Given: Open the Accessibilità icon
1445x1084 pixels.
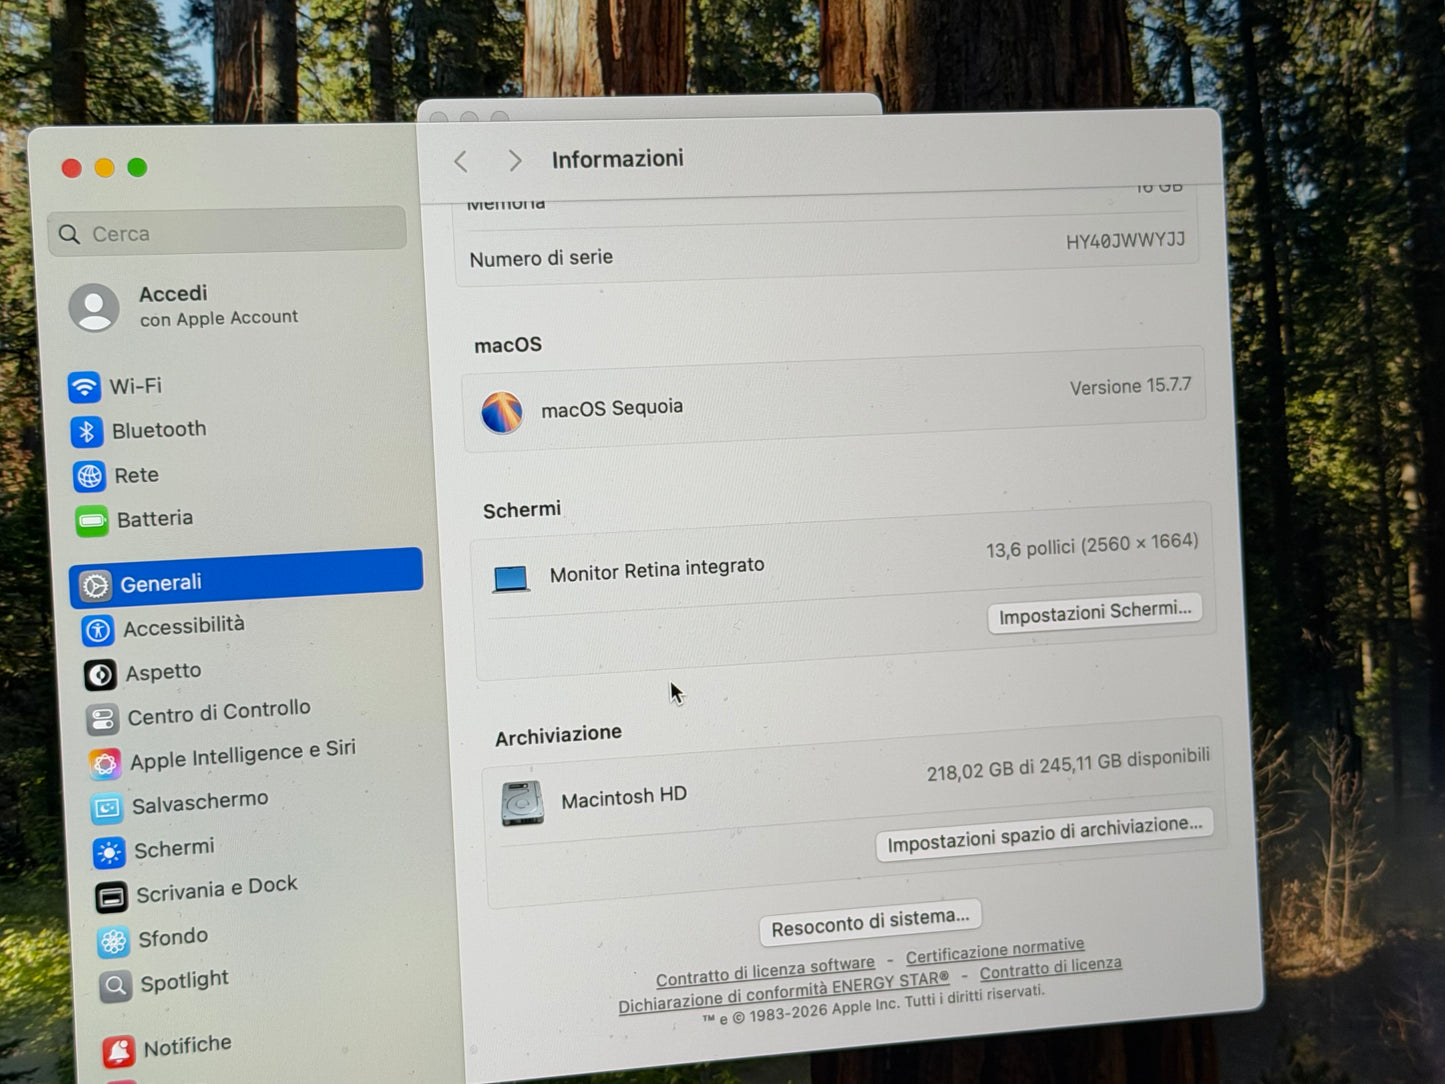Looking at the screenshot, I should tap(98, 630).
